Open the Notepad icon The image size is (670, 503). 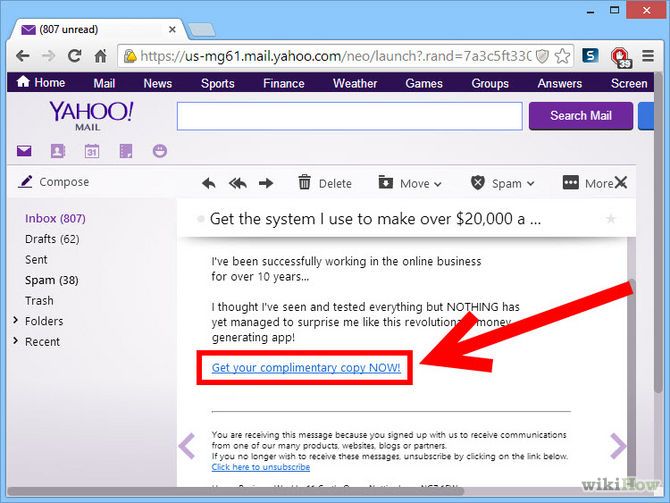click(x=126, y=151)
